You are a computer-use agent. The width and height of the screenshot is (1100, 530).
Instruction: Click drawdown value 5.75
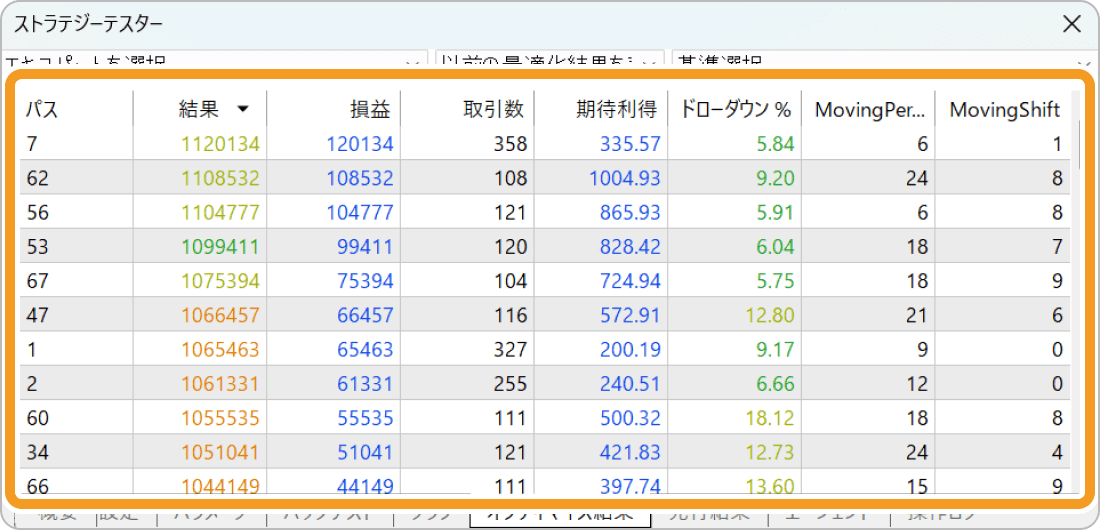point(775,281)
